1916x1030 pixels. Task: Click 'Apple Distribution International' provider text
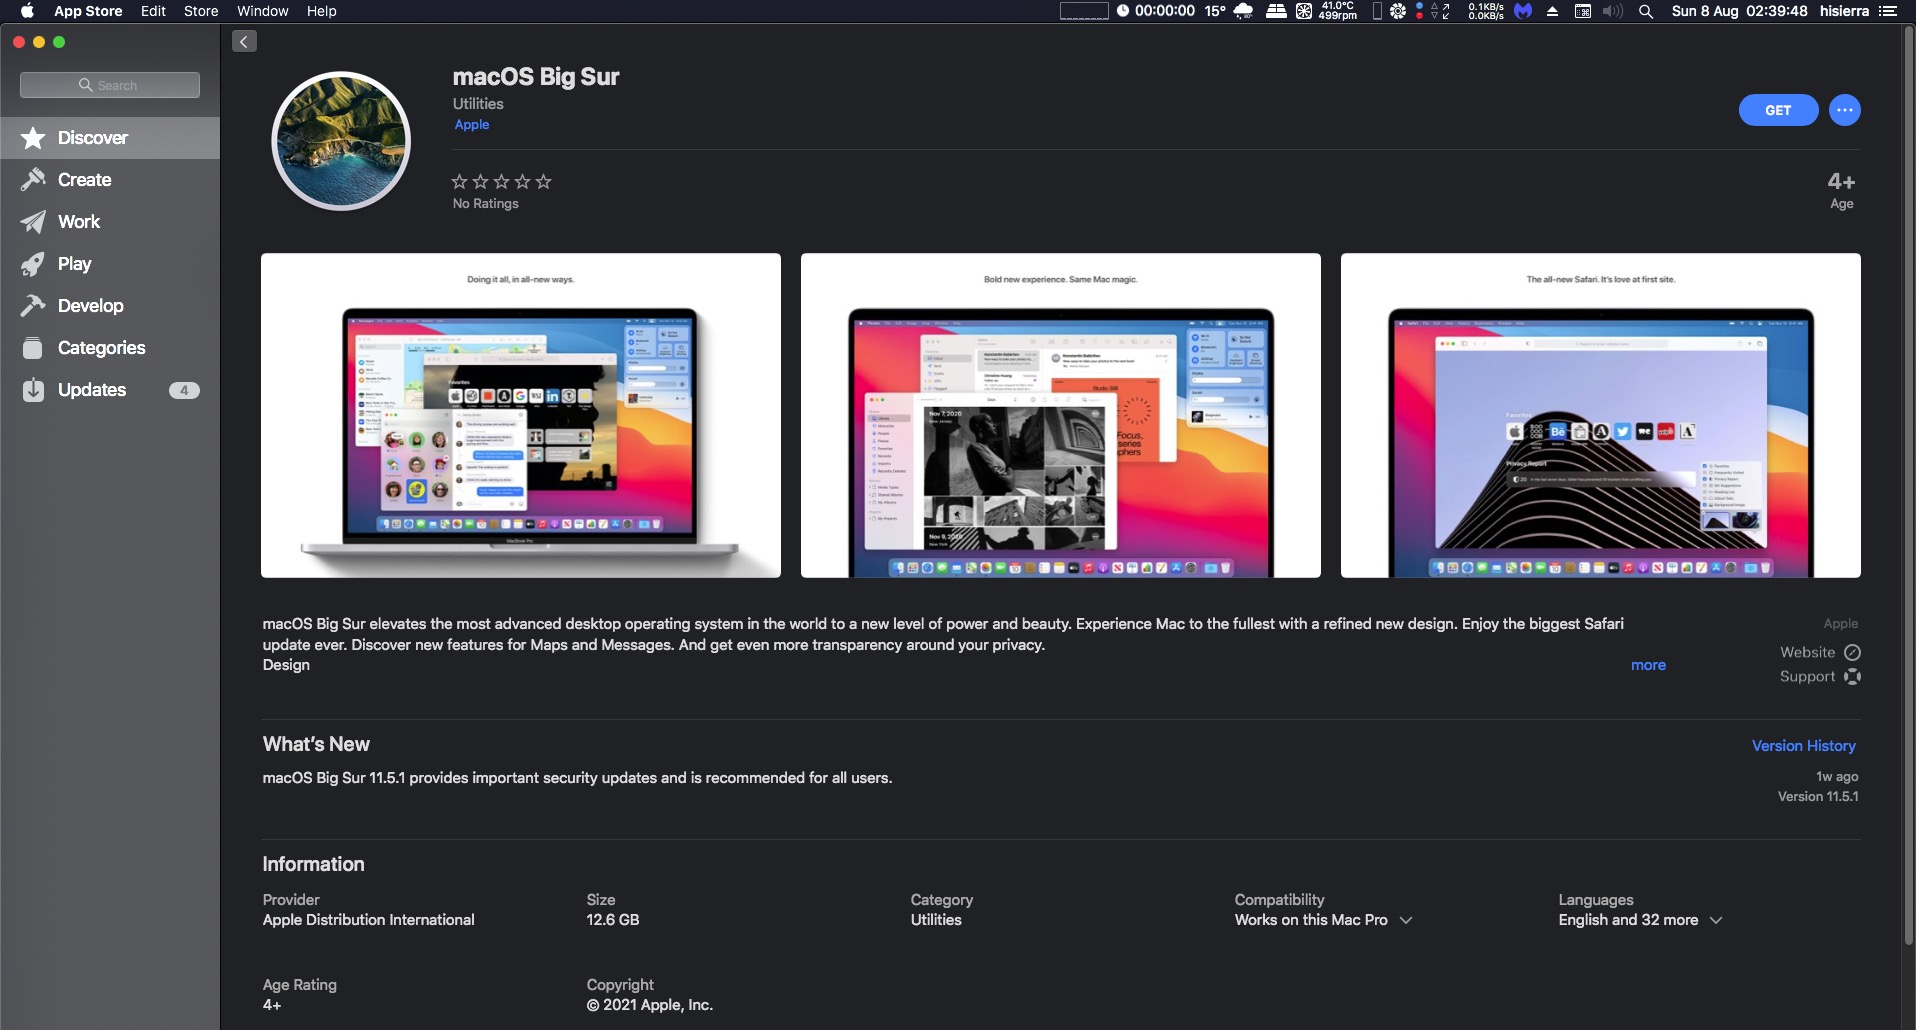point(369,920)
